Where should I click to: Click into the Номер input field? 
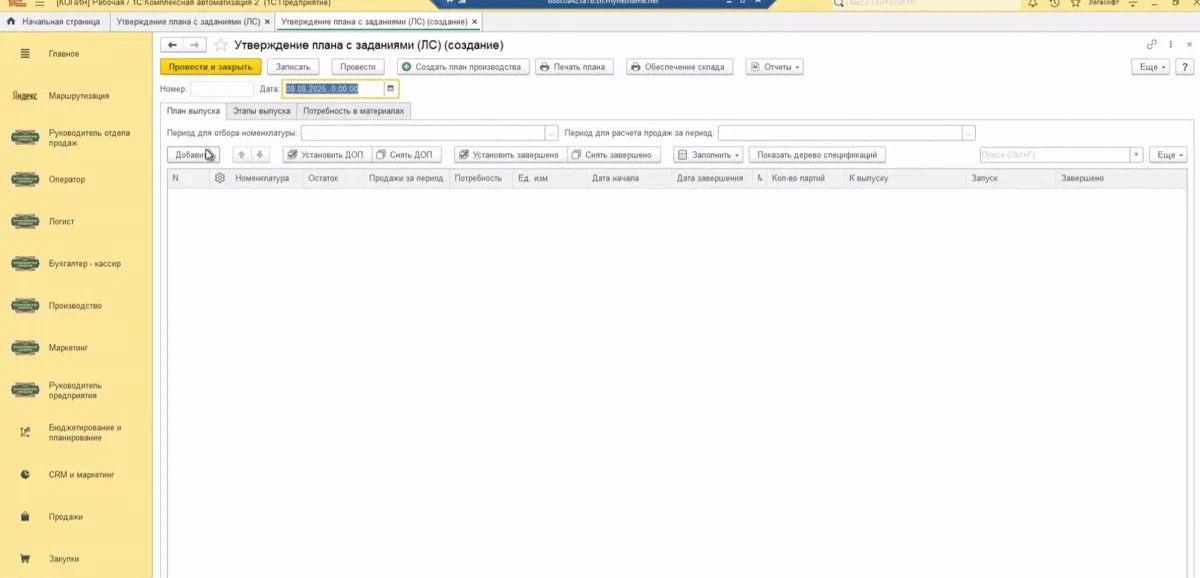point(221,89)
